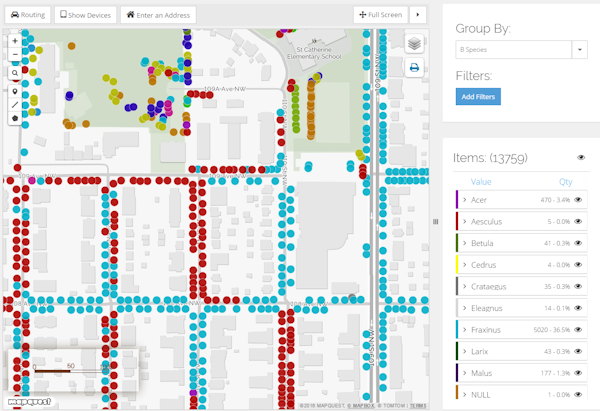Toggle visibility of Acer species
This screenshot has height=411, width=600.
pyautogui.click(x=578, y=200)
